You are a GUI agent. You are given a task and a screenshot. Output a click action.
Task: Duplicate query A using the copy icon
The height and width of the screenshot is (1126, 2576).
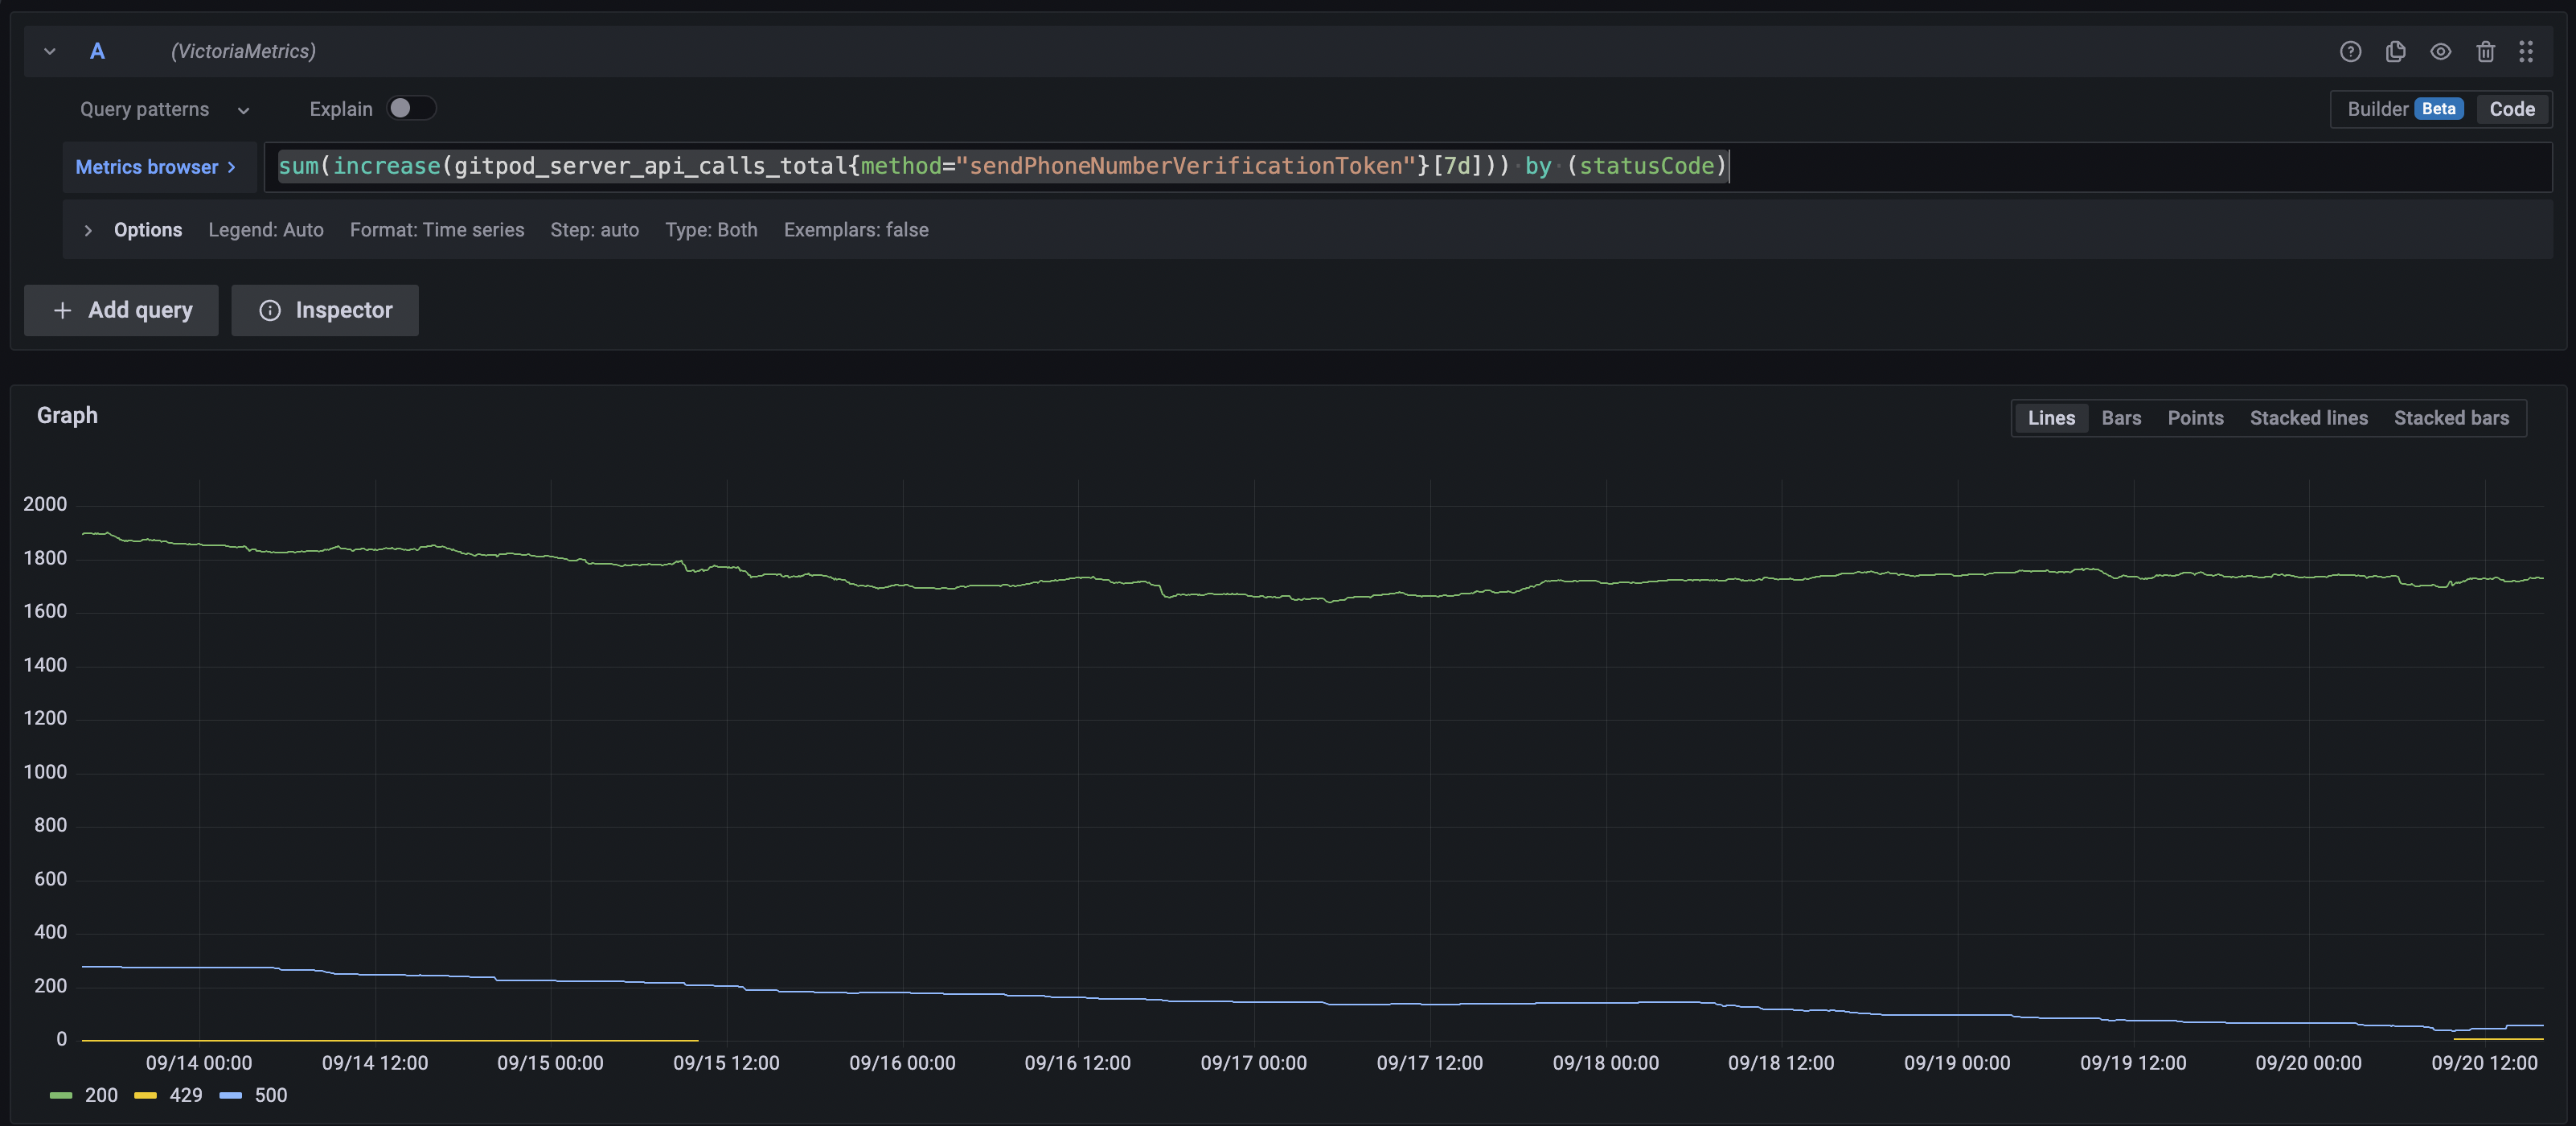coord(2396,51)
